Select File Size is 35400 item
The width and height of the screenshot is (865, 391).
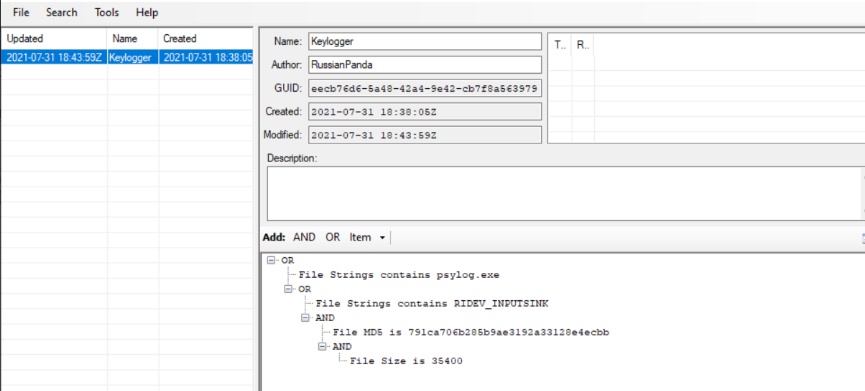[406, 361]
